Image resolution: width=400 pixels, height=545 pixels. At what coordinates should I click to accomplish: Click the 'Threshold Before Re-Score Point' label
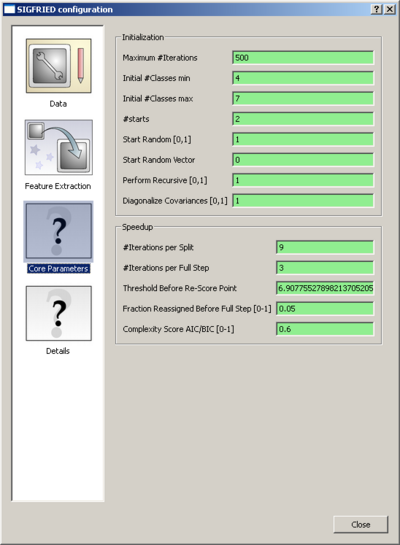click(180, 288)
